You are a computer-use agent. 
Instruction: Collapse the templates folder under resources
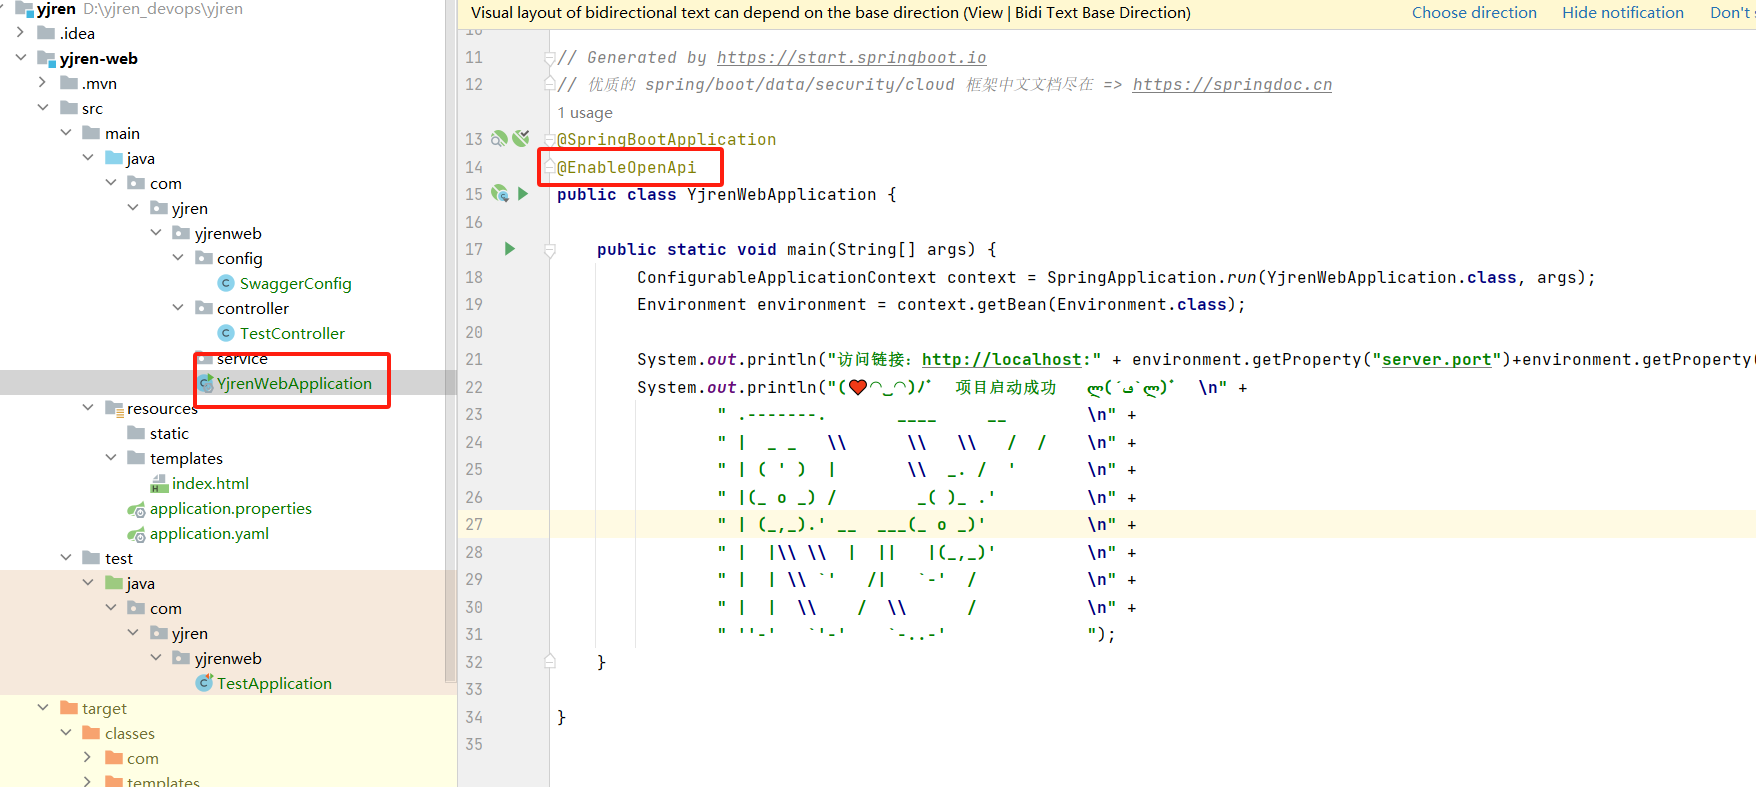click(x=110, y=458)
